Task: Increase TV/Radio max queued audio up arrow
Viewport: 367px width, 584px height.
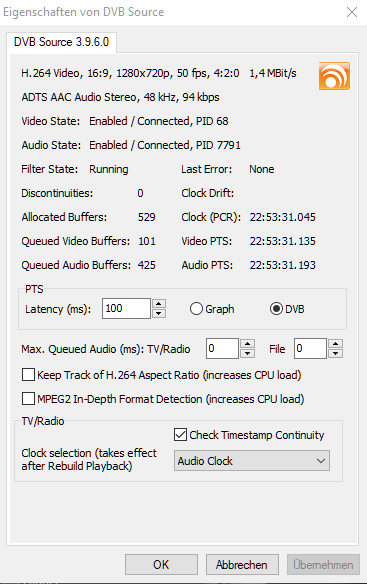Action: [247, 343]
